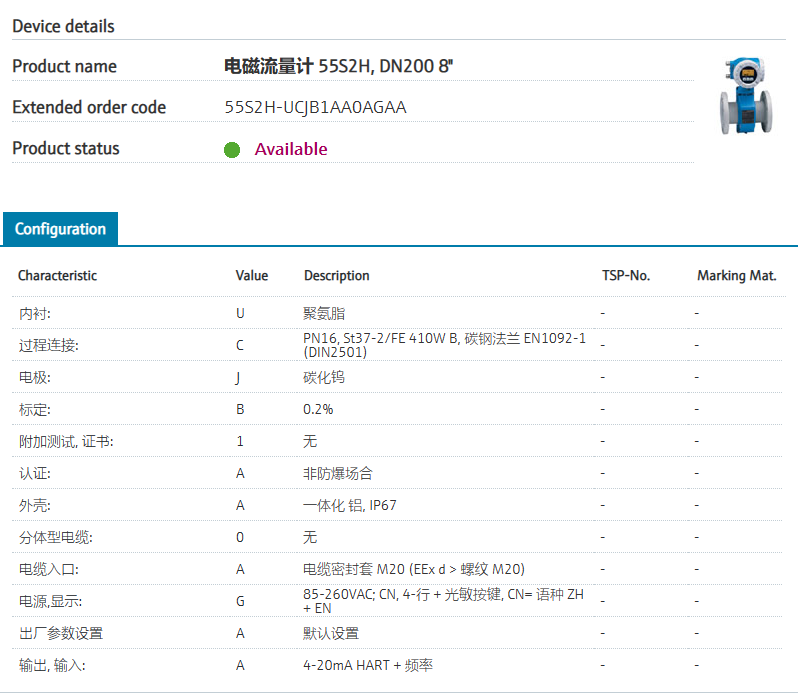The height and width of the screenshot is (693, 798).
Task: Click the Marking Mat. column header
Action: coord(736,275)
